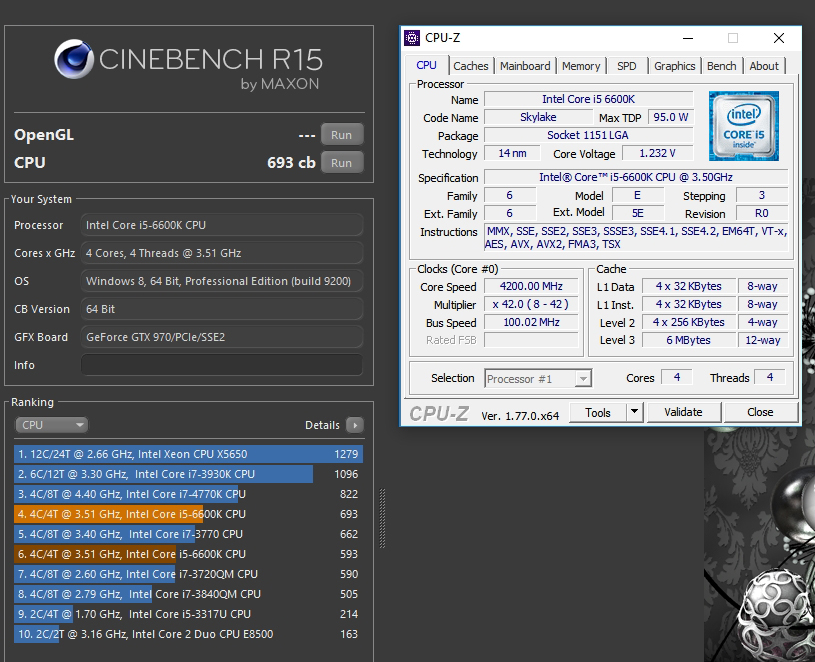815x662 pixels.
Task: Expand the Tools dropdown arrow
Action: [635, 413]
